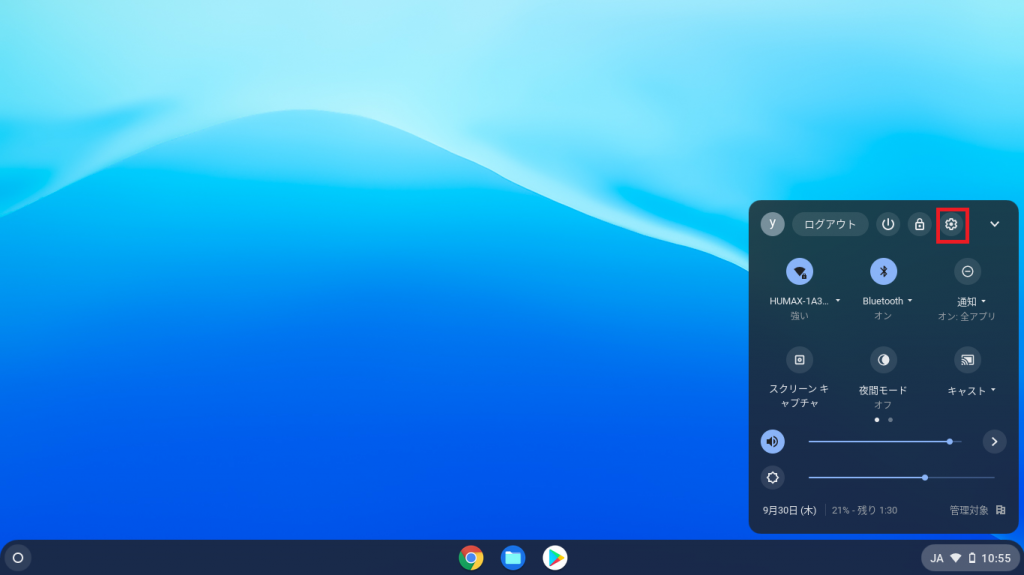
Task: Click the power button icon
Action: pos(888,224)
